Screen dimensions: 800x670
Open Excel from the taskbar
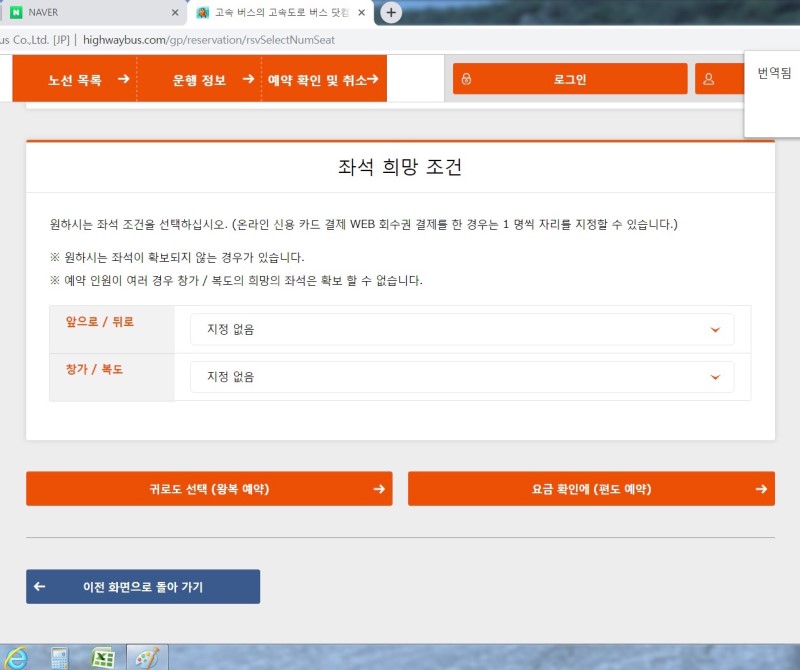click(103, 658)
